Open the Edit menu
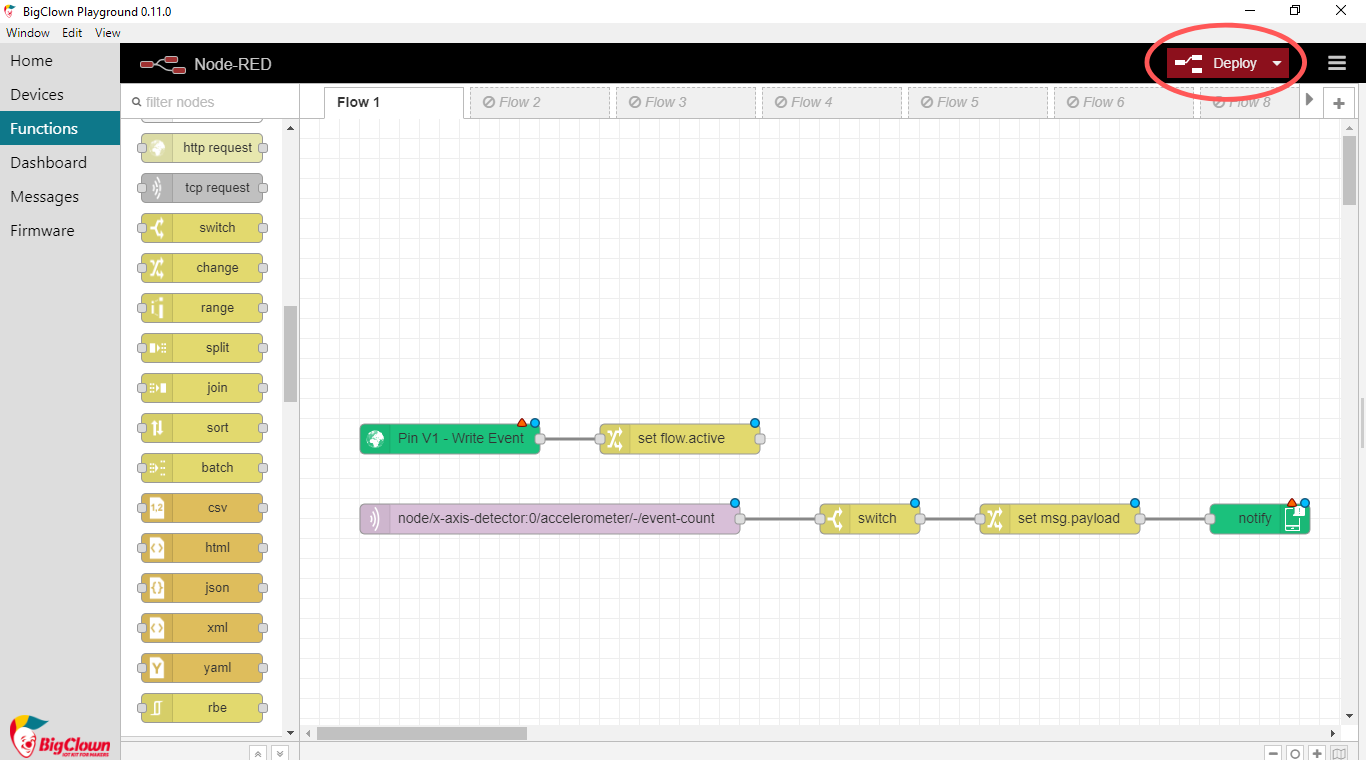1366x760 pixels. click(72, 33)
